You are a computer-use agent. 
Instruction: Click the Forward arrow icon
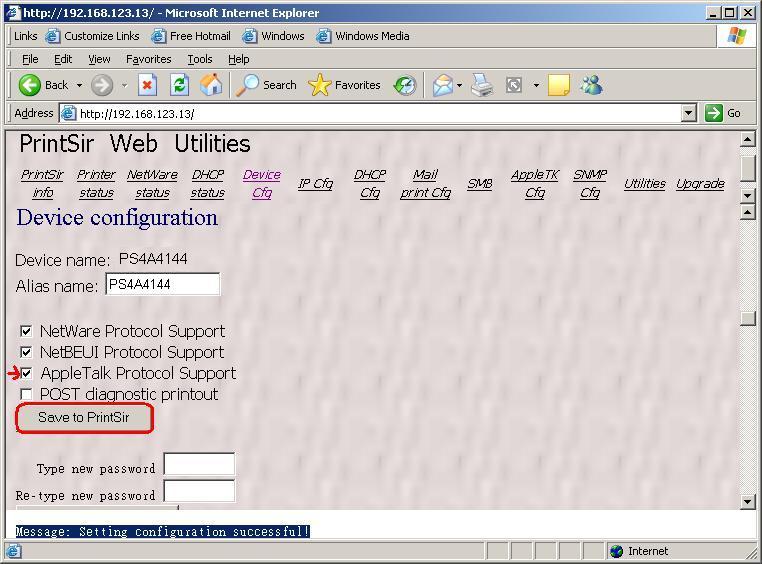click(x=102, y=85)
